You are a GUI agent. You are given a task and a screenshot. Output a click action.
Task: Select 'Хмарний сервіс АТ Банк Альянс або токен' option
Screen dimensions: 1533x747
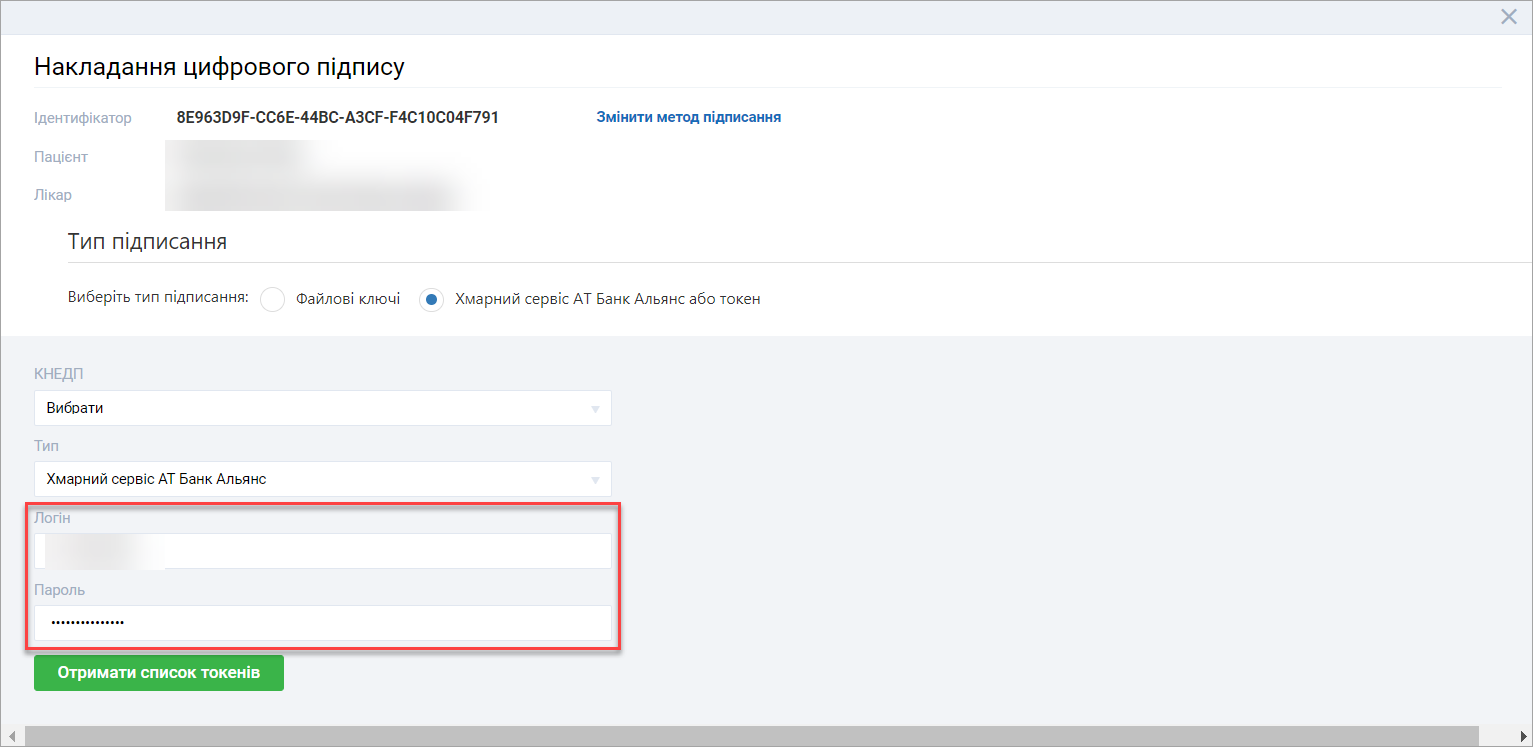431,300
